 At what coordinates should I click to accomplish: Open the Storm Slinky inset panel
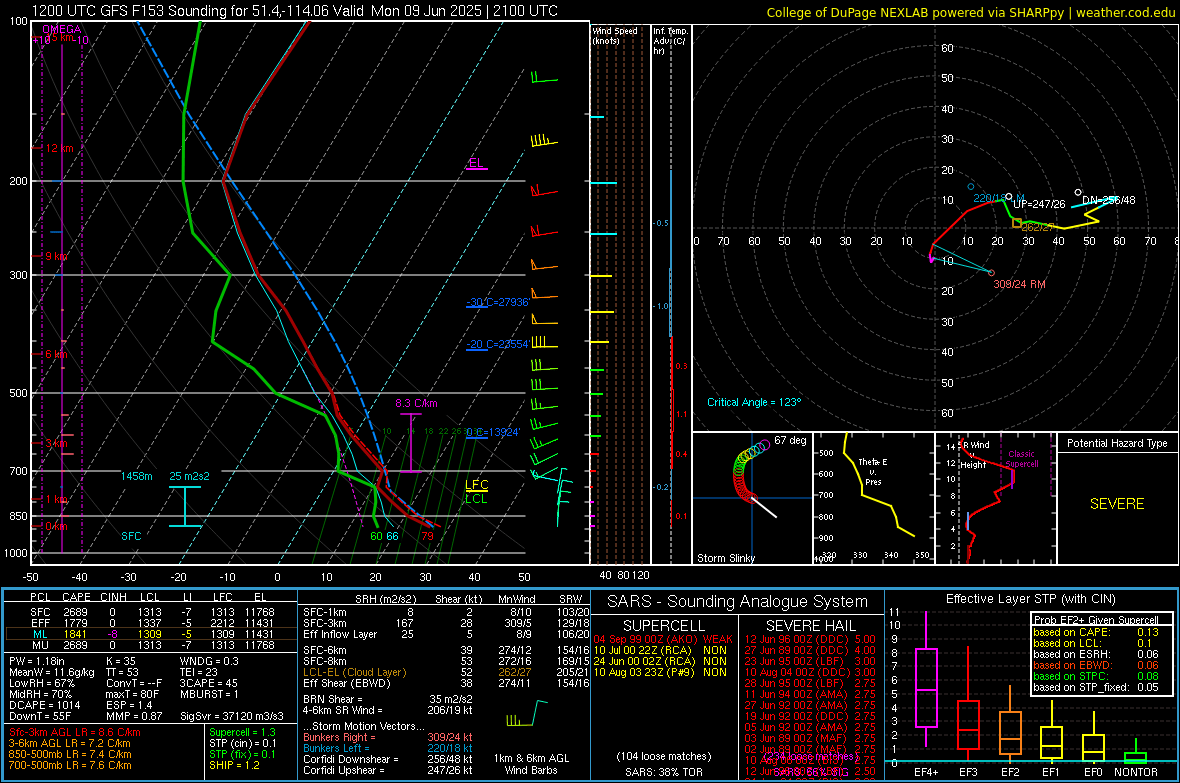point(752,498)
